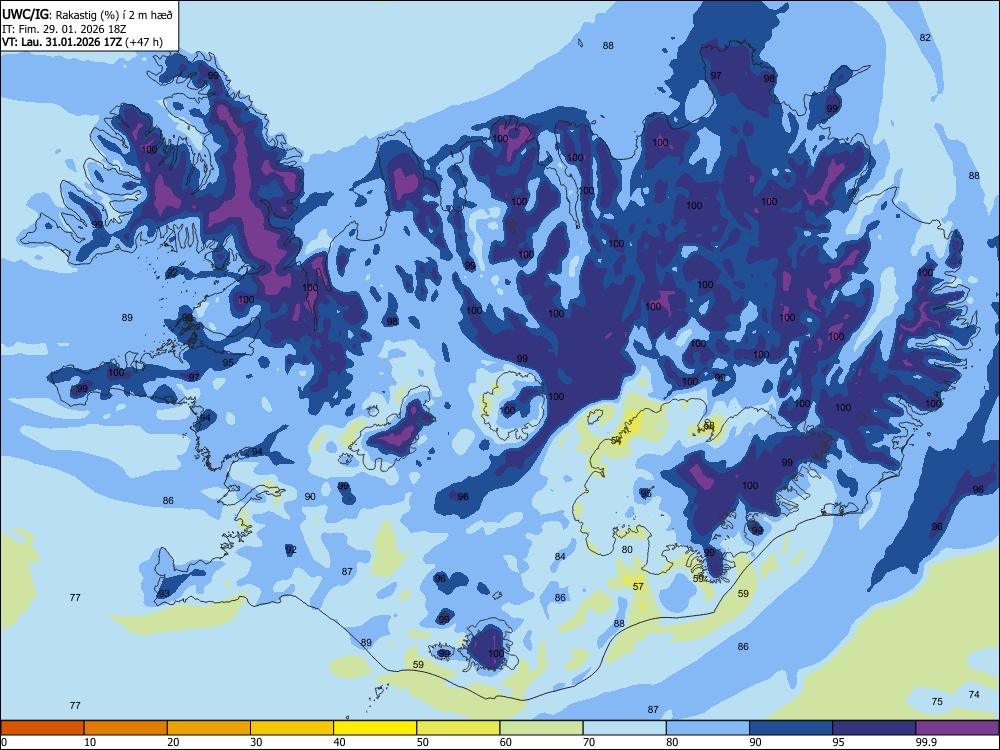Click the '80' humidity value on the map
The height and width of the screenshot is (750, 1000).
click(x=627, y=550)
